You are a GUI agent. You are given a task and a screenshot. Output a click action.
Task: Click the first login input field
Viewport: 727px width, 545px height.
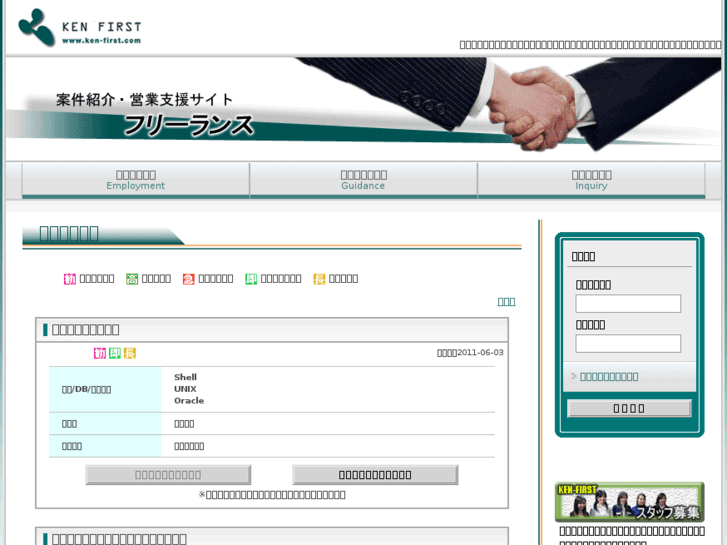click(628, 303)
